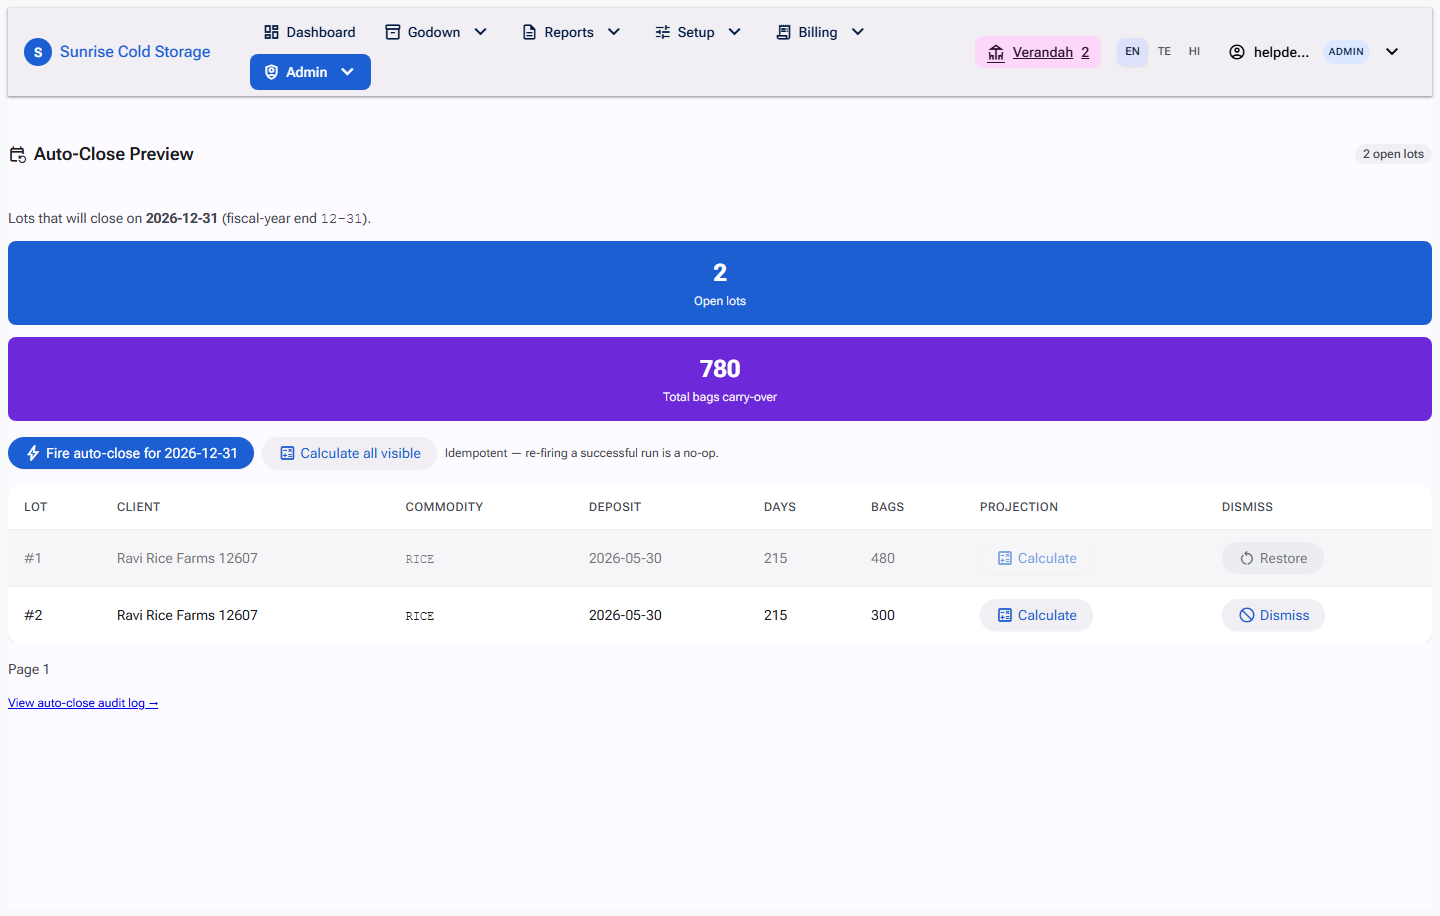Click the Godown archive box icon

(393, 32)
